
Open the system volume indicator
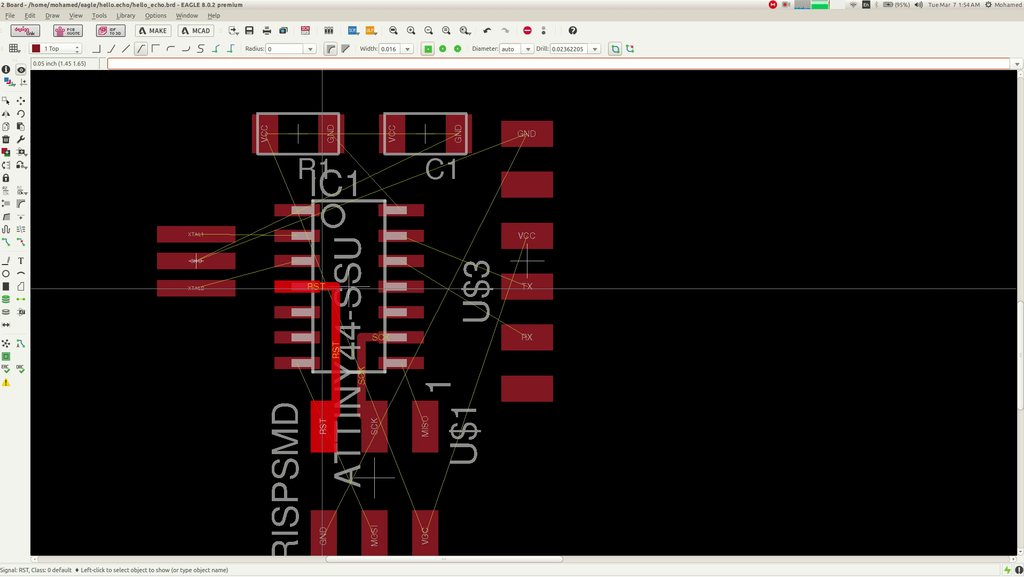click(x=918, y=5)
